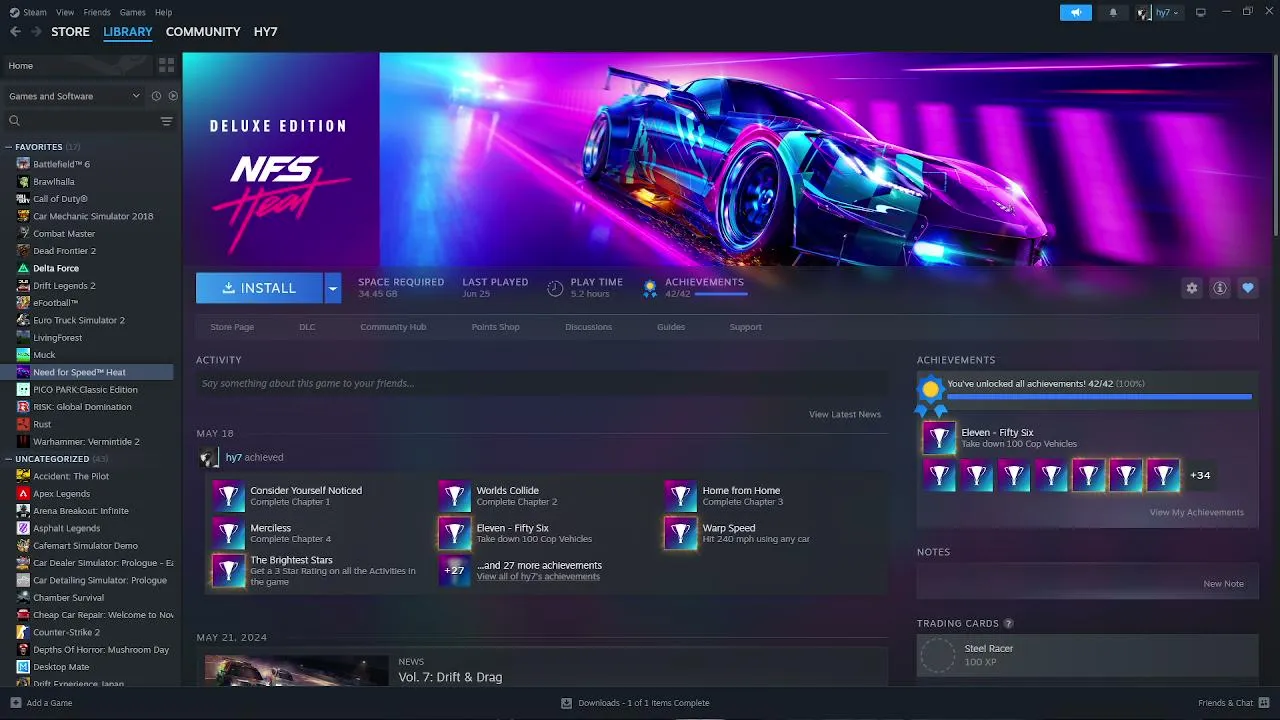The image size is (1280, 720).
Task: Click the unlocked achievements 42/42 progress bar
Action: point(1099,397)
